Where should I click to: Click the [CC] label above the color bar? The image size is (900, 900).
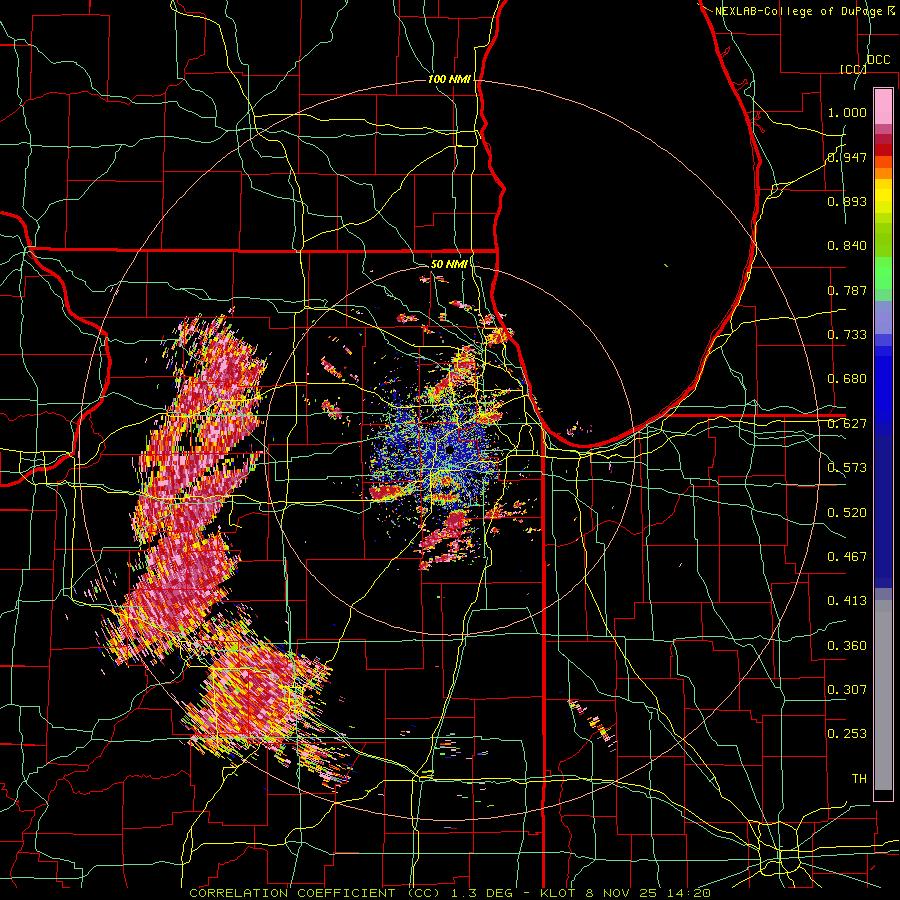tap(853, 69)
